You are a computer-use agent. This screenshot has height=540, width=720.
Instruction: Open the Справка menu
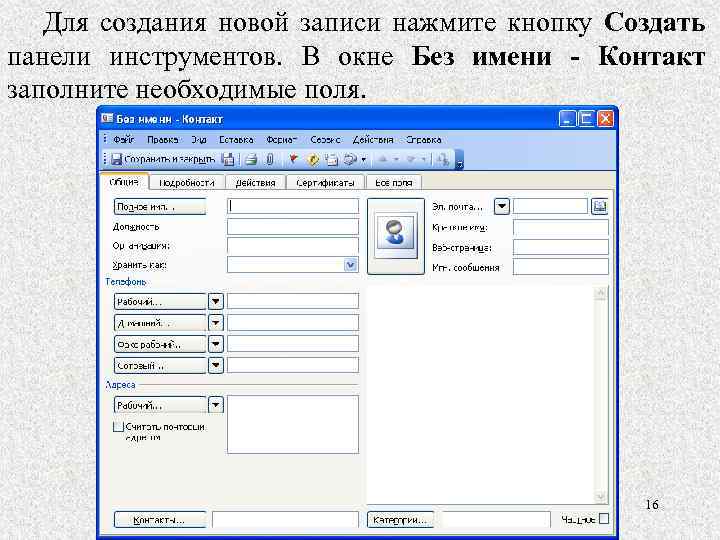[x=423, y=139]
